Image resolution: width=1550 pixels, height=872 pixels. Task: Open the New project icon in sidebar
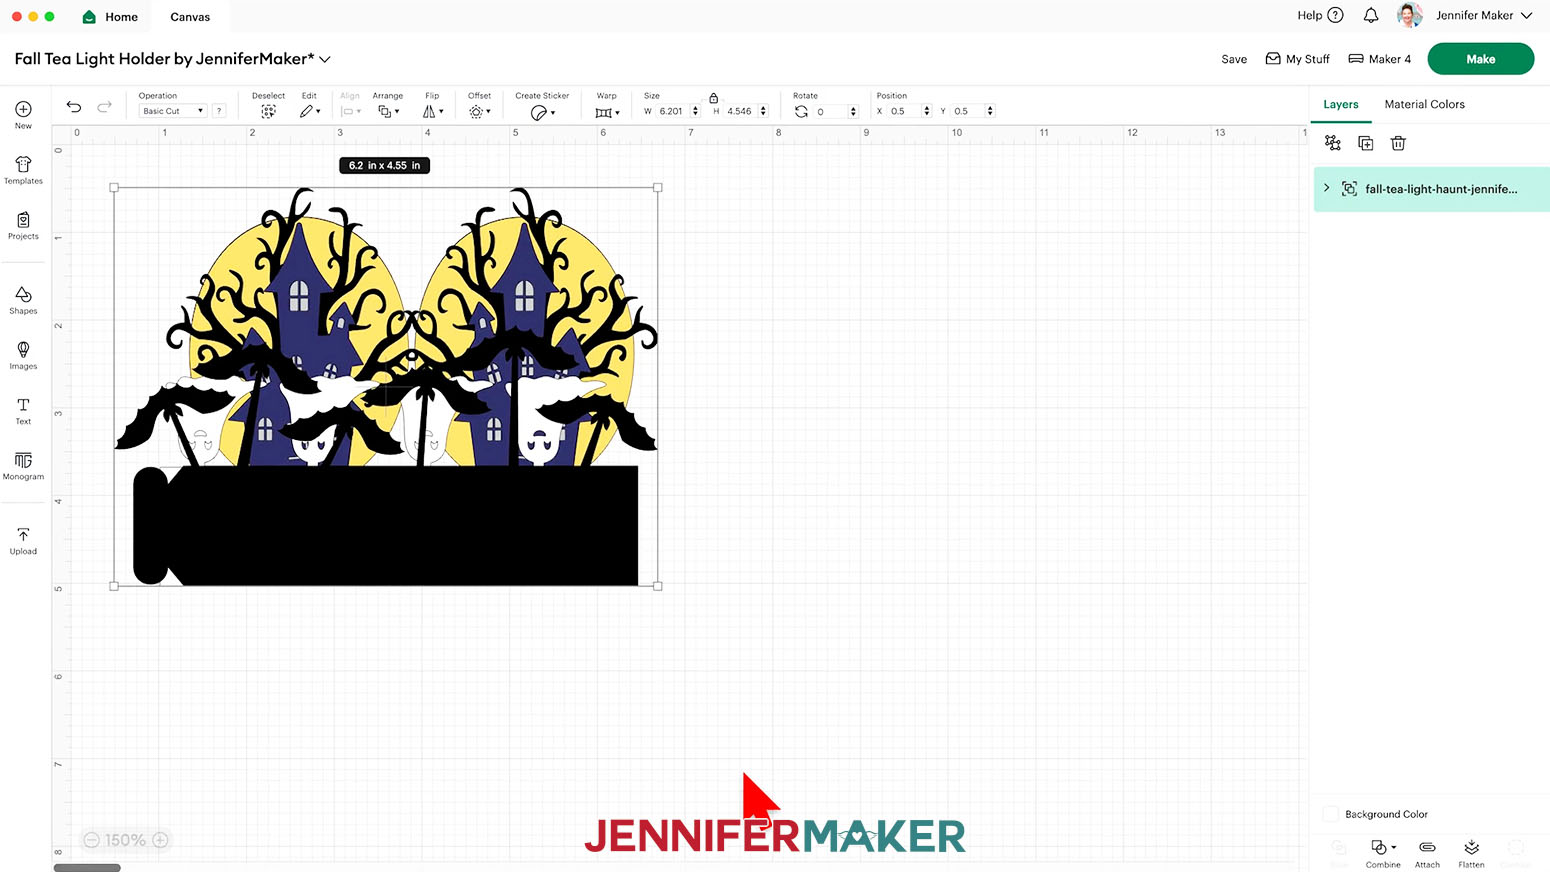coord(23,114)
